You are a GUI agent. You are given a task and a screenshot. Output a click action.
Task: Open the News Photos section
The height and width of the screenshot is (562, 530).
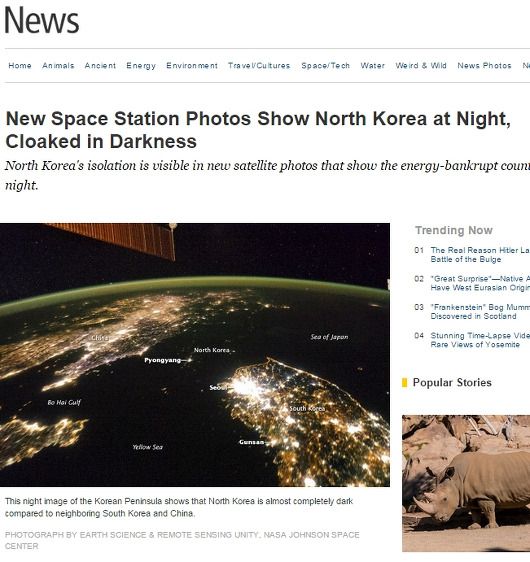(x=484, y=66)
